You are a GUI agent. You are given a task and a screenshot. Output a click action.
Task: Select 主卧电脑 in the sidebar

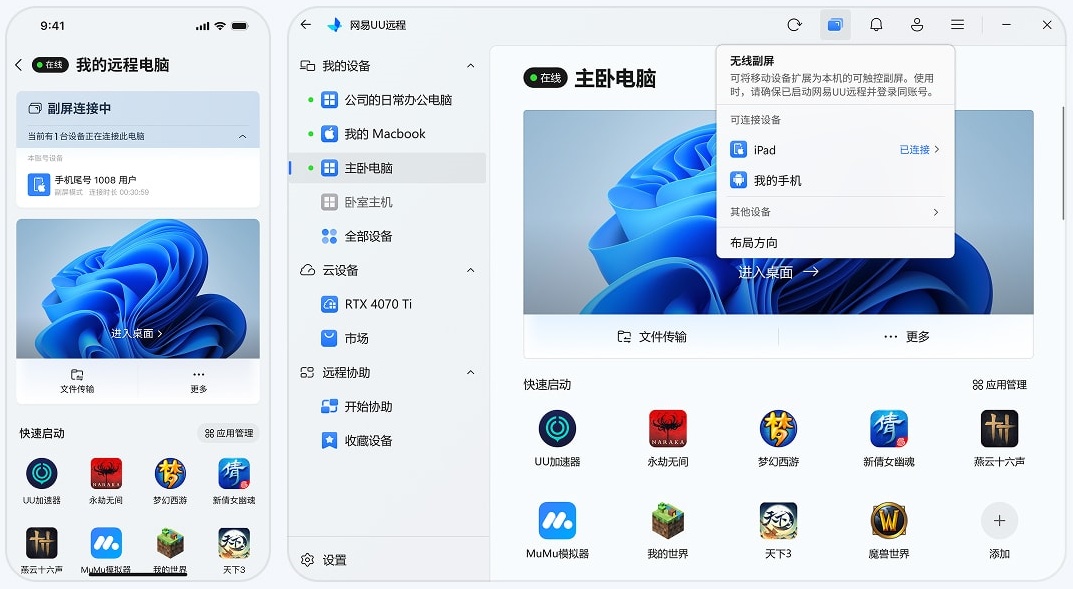click(x=388, y=168)
